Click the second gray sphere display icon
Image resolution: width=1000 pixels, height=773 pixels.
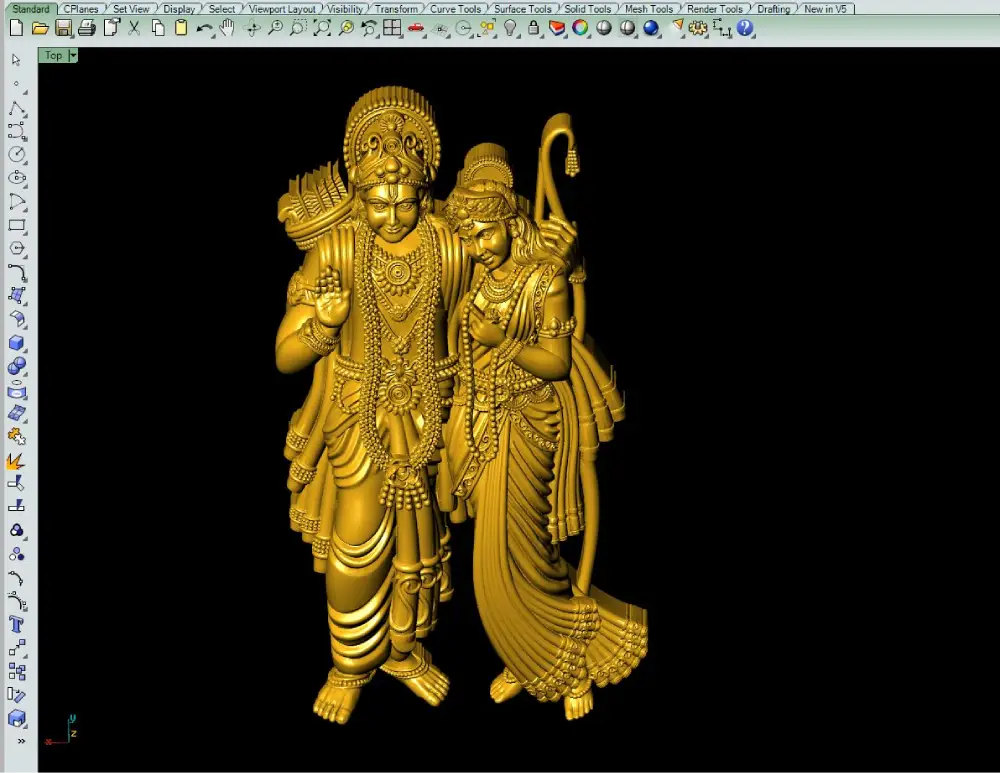pos(628,28)
